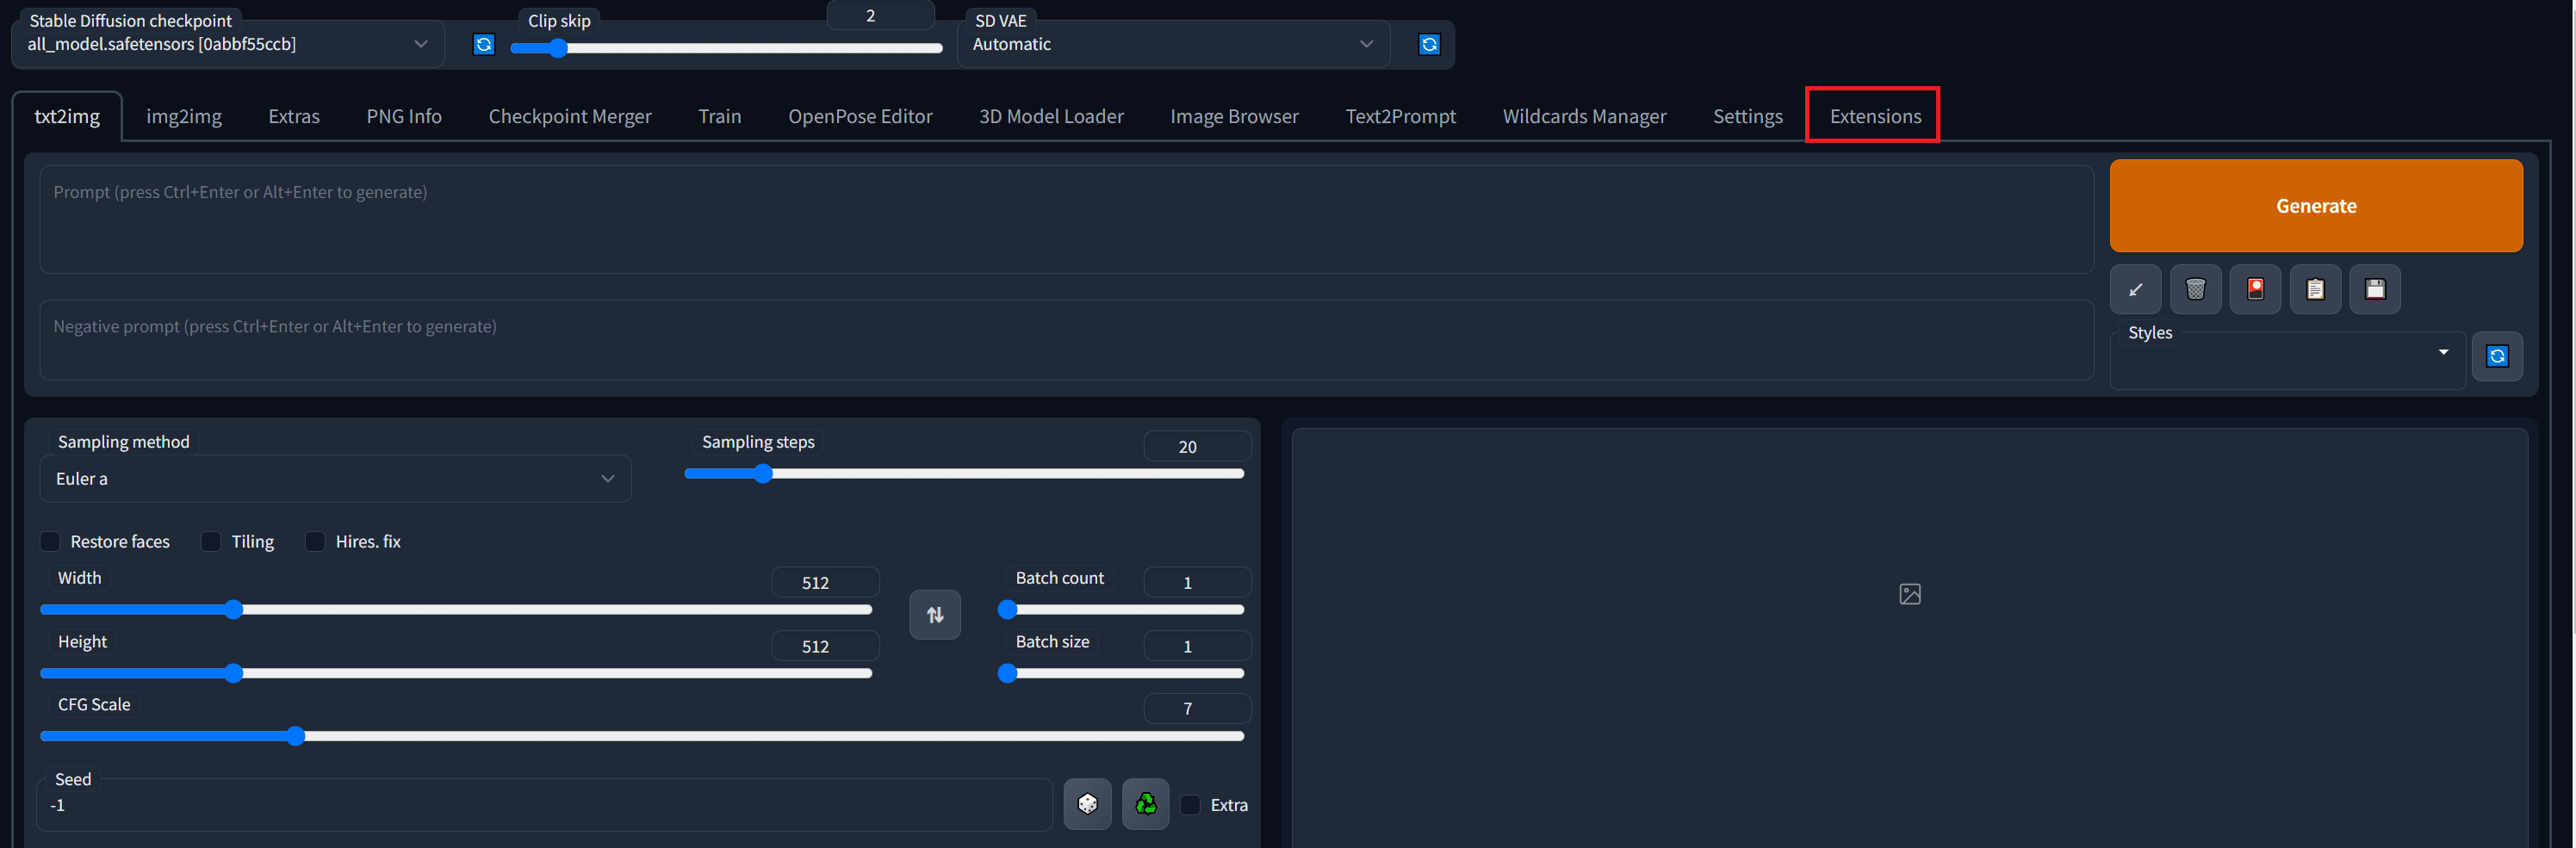Viewport: 2576px width, 848px height.
Task: Adjust the Height slider
Action: [456, 674]
